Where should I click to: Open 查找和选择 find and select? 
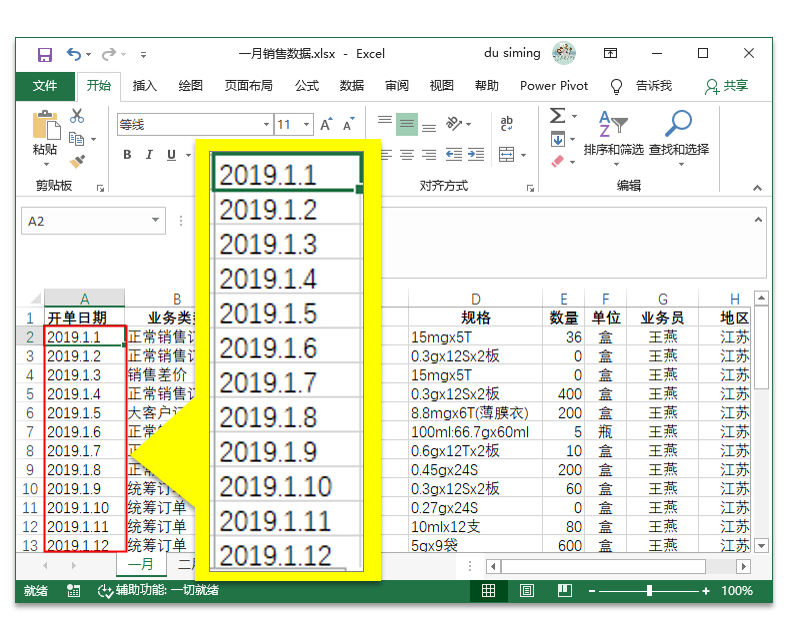click(x=679, y=137)
